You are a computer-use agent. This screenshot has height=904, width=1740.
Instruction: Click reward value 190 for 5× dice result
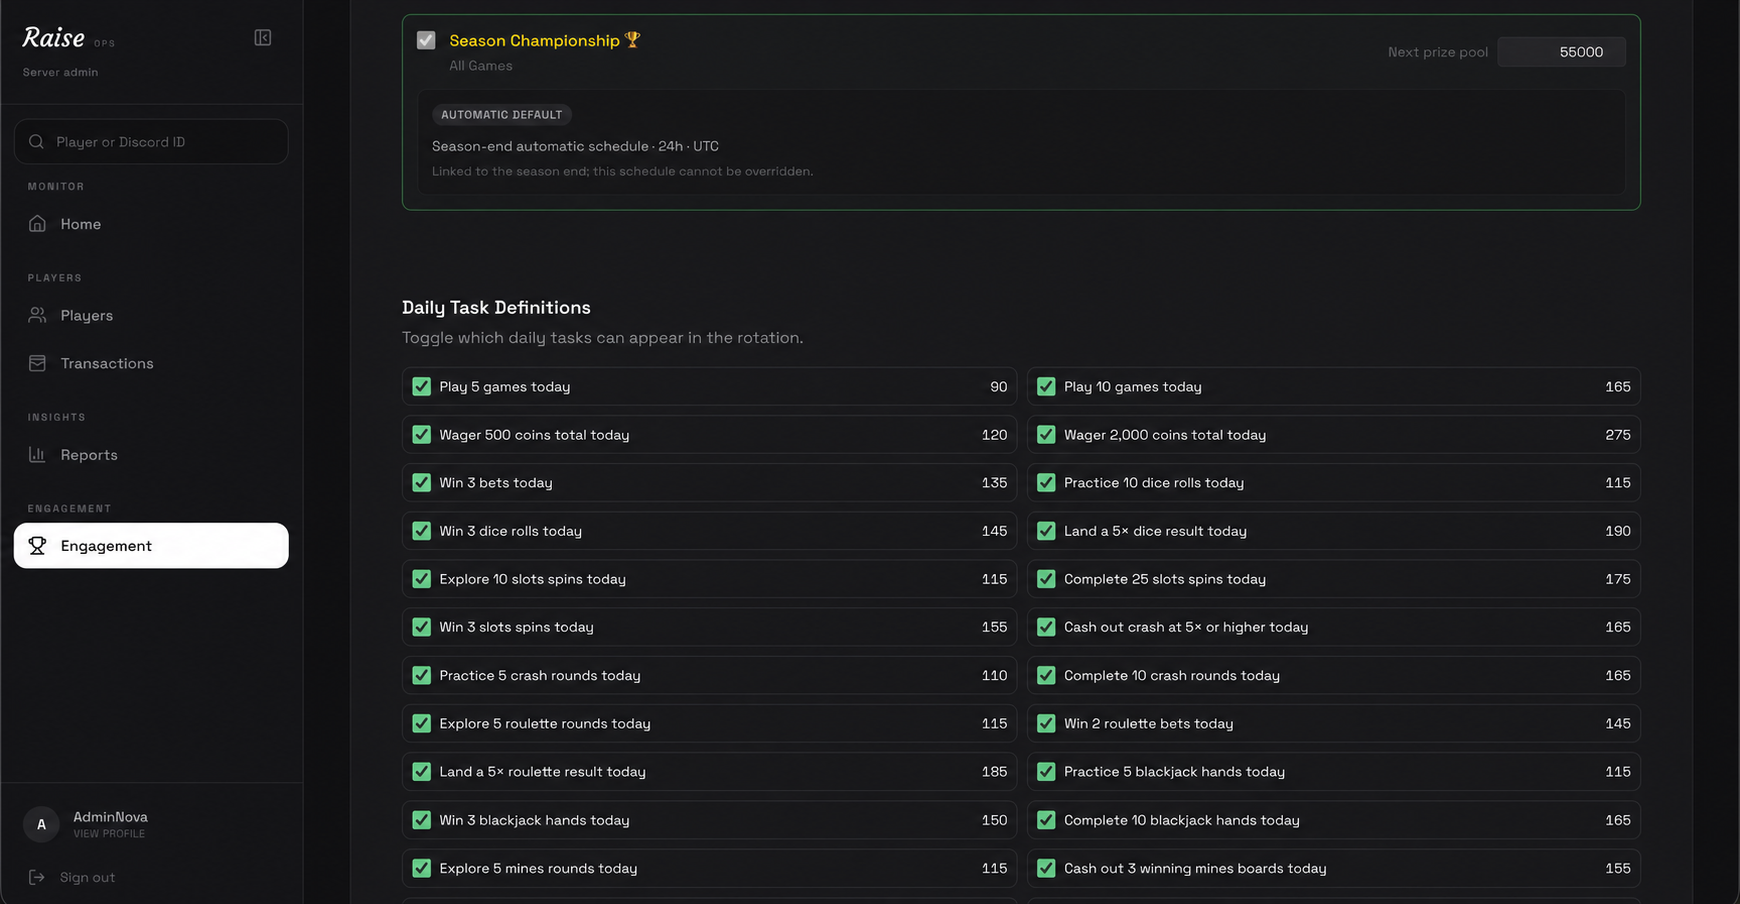coord(1617,531)
